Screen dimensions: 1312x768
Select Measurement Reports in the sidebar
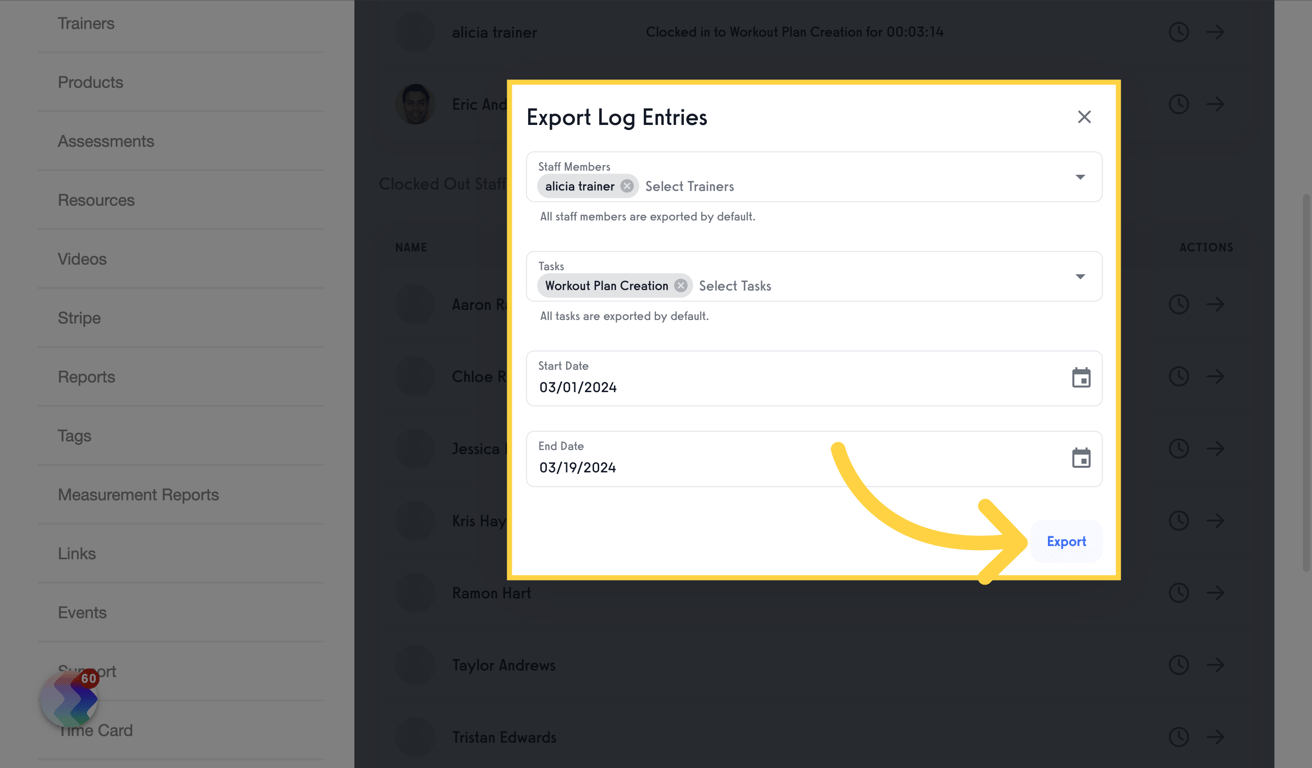pos(138,494)
